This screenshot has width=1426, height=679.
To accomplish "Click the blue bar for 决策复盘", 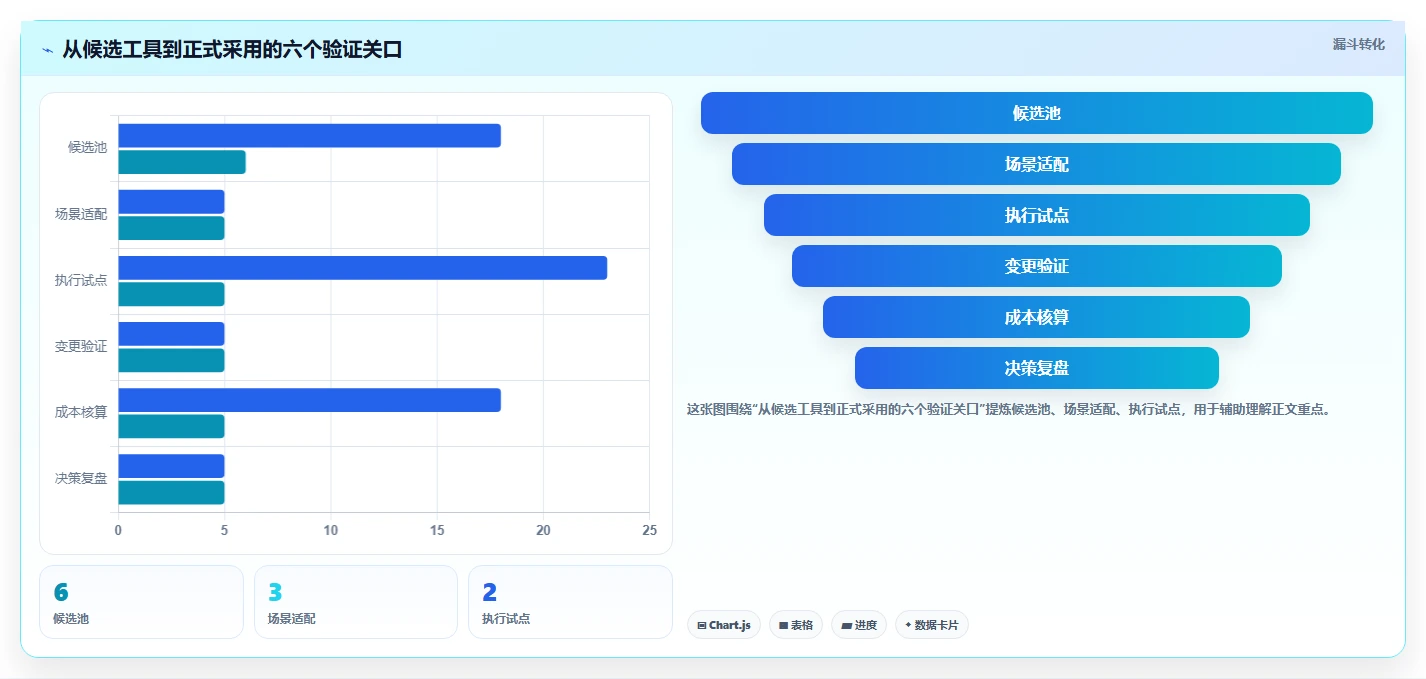I will pyautogui.click(x=171, y=466).
